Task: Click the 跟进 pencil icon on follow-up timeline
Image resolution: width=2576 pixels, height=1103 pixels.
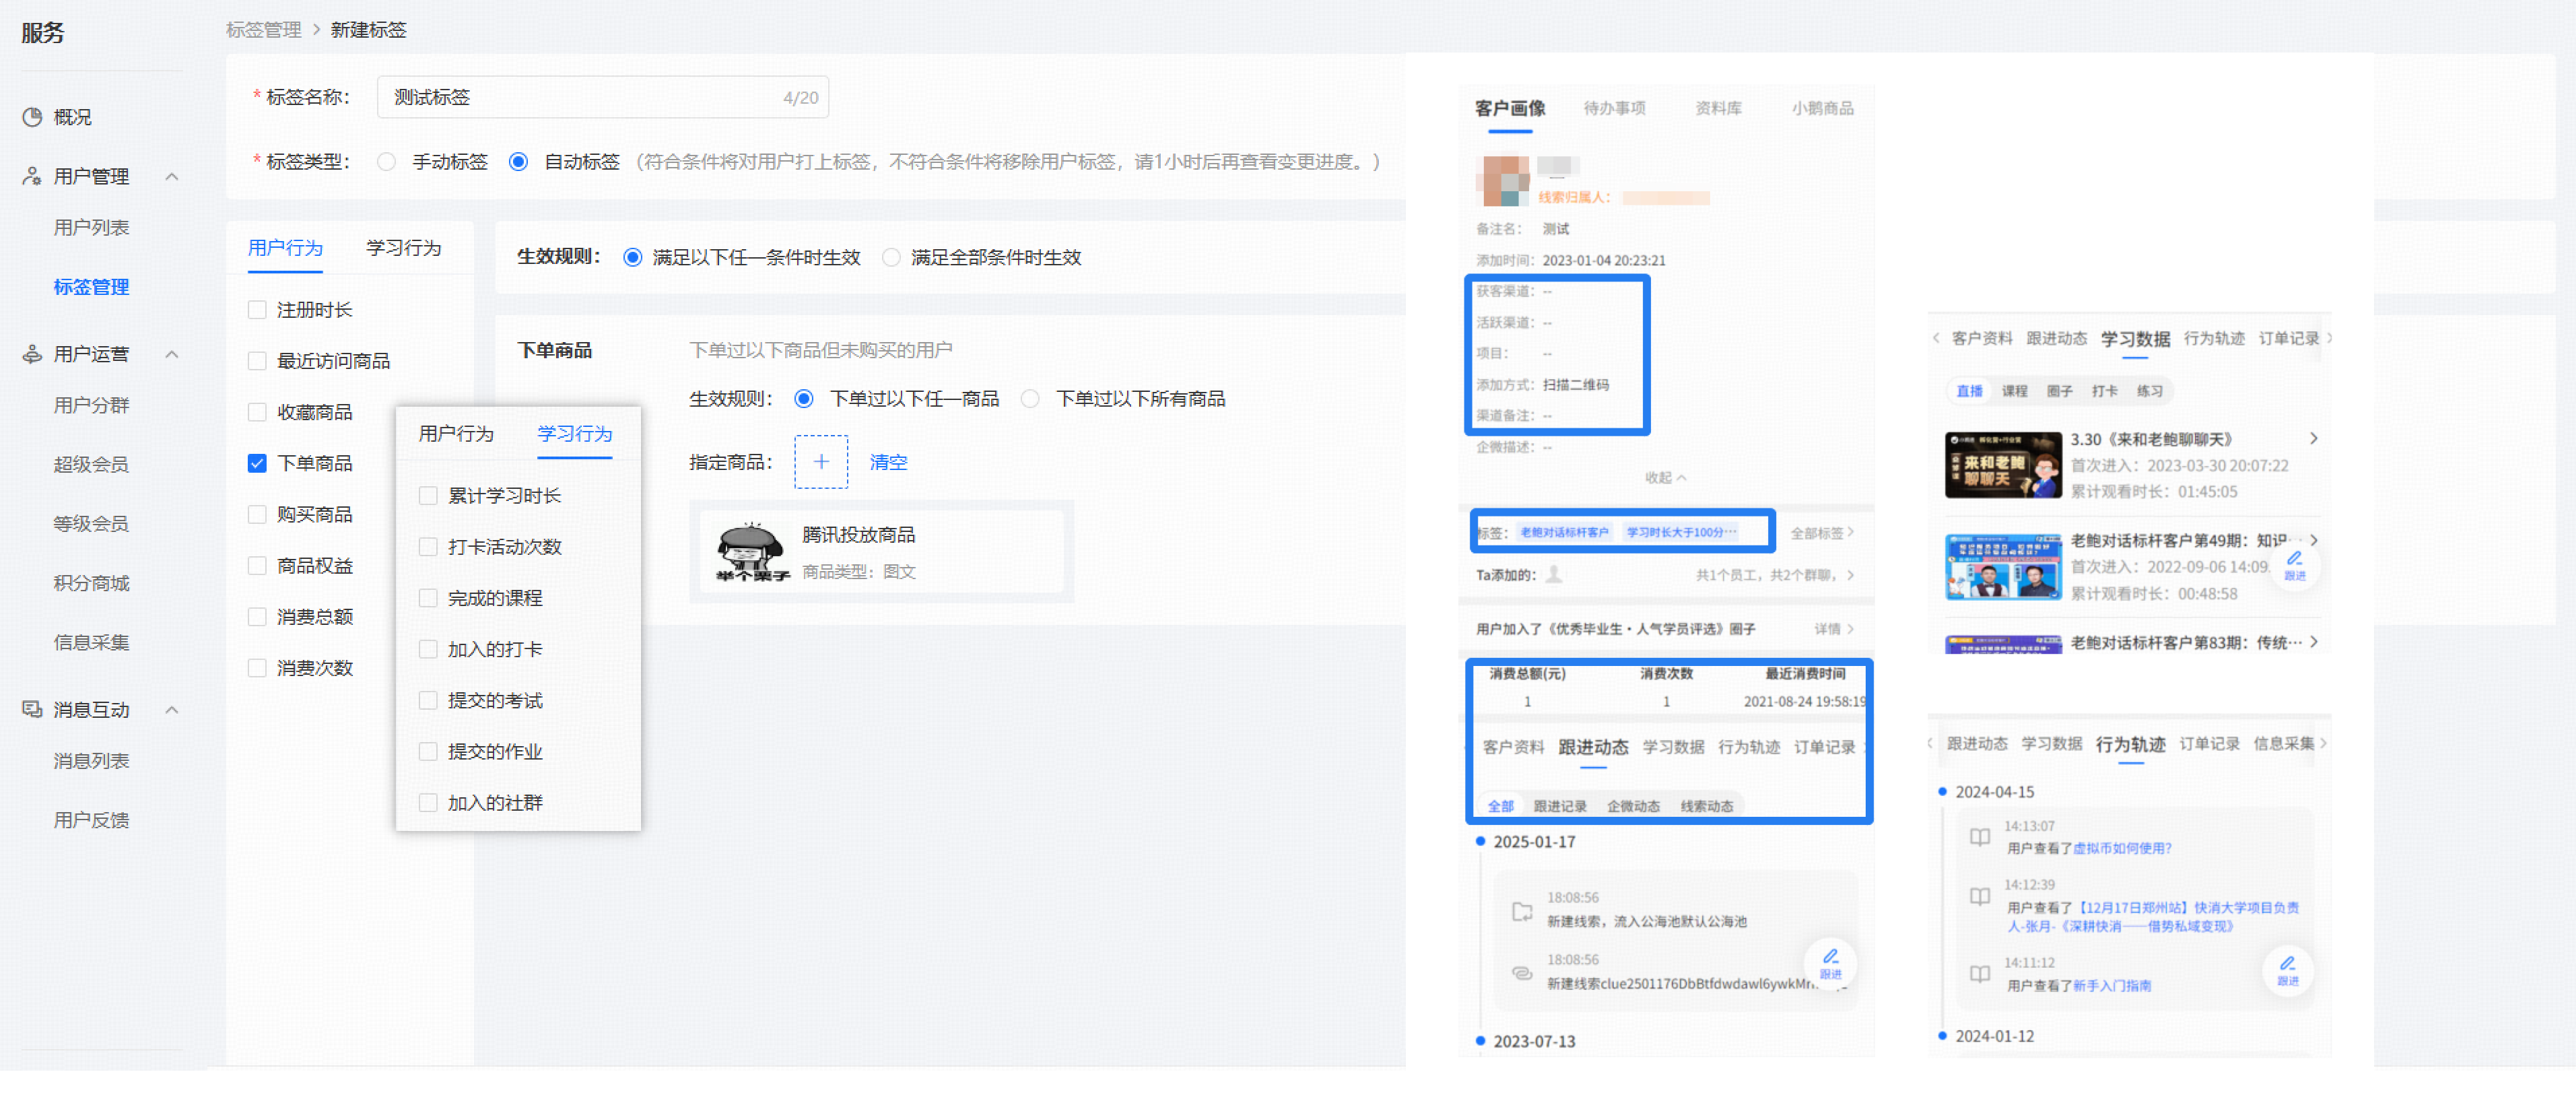Action: (1829, 958)
